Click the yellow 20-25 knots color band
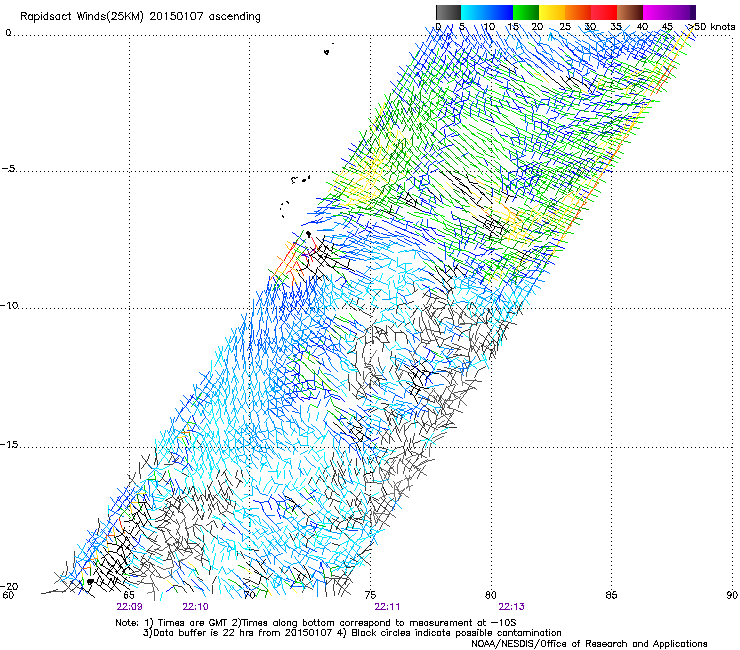 (x=552, y=12)
